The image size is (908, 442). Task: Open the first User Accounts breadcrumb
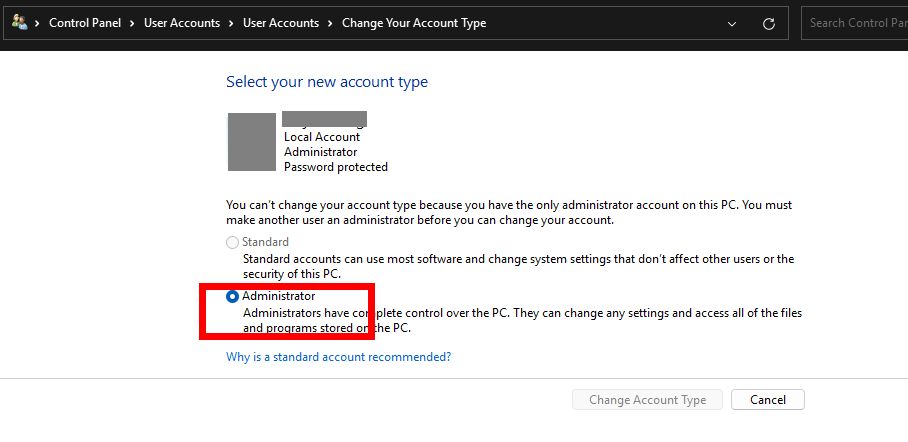(x=182, y=23)
